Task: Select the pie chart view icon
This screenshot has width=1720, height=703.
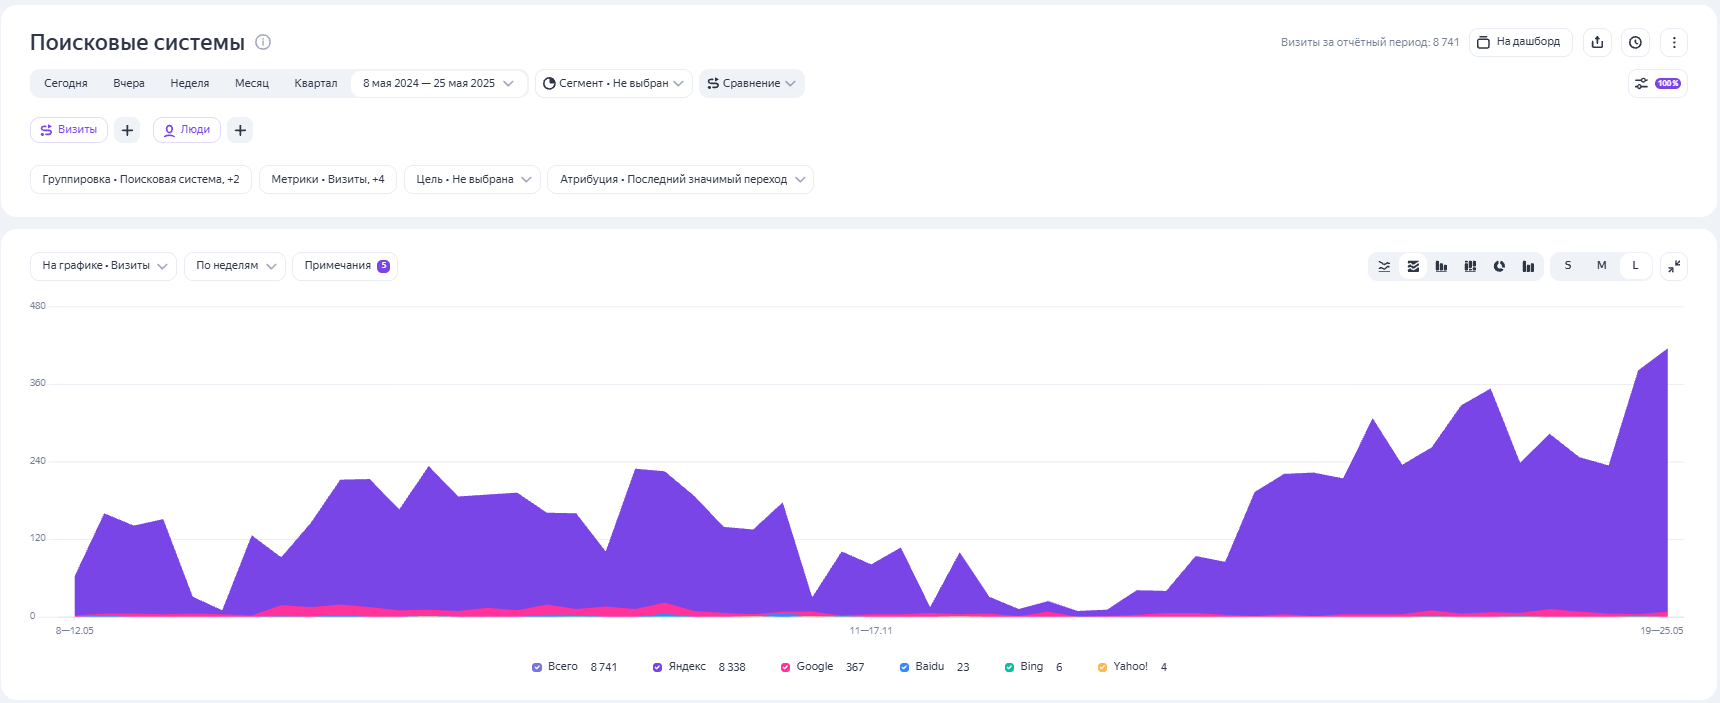Action: coord(1499,266)
